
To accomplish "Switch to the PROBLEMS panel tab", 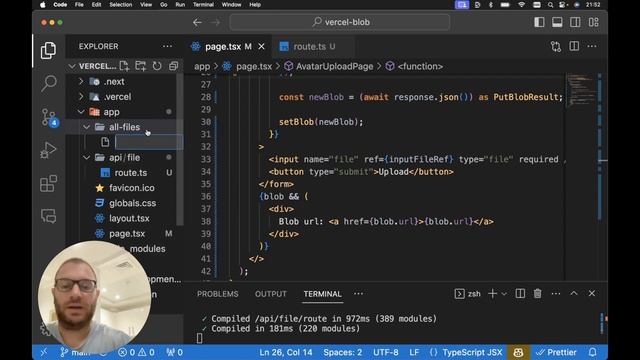I will tap(218, 294).
